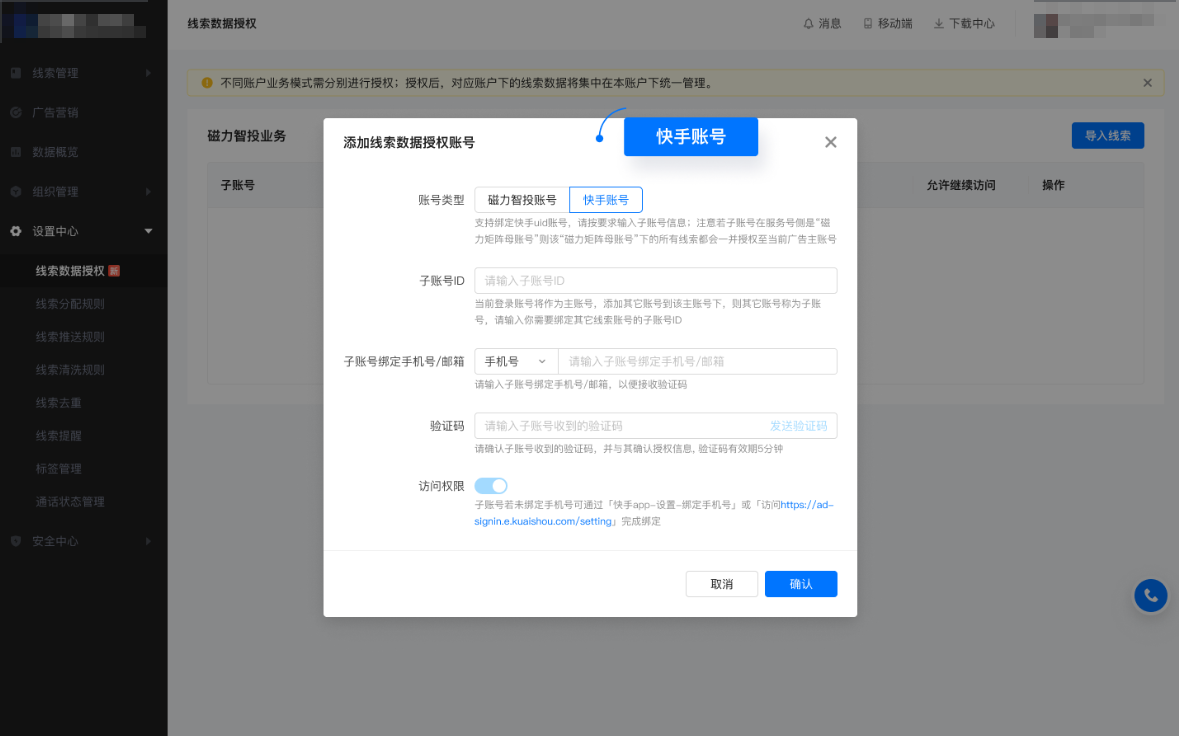Viewport: 1179px width, 736px height.
Task: Toggle the 访问权限 switch
Action: tap(491, 486)
